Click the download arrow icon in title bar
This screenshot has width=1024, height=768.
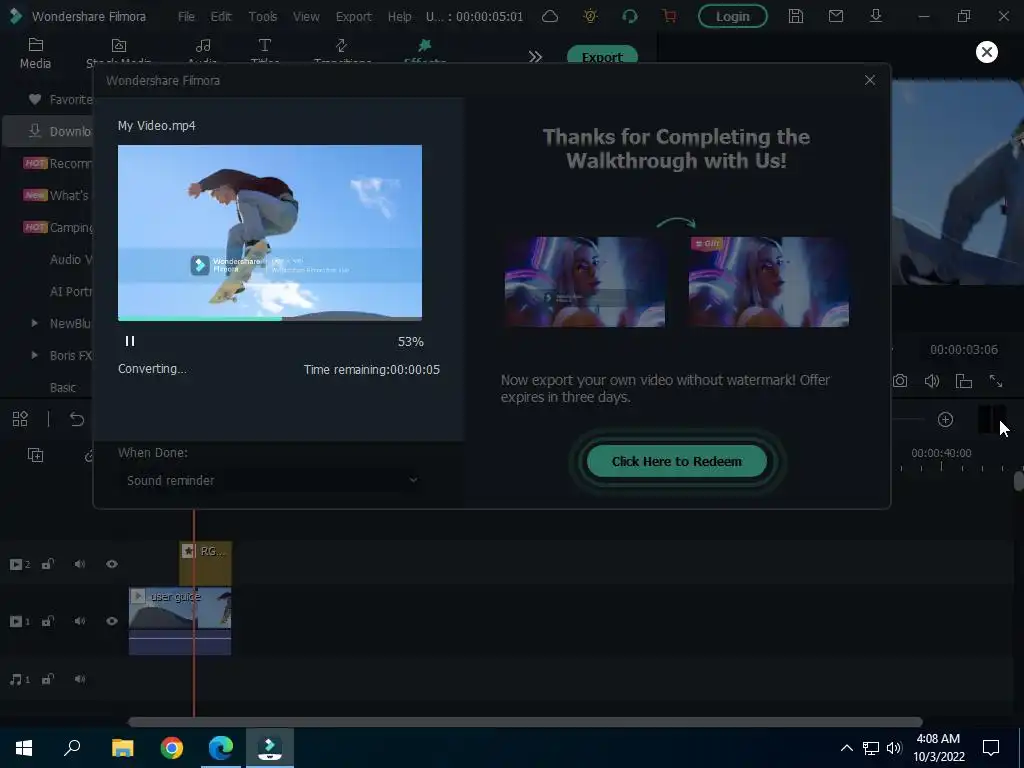click(876, 16)
